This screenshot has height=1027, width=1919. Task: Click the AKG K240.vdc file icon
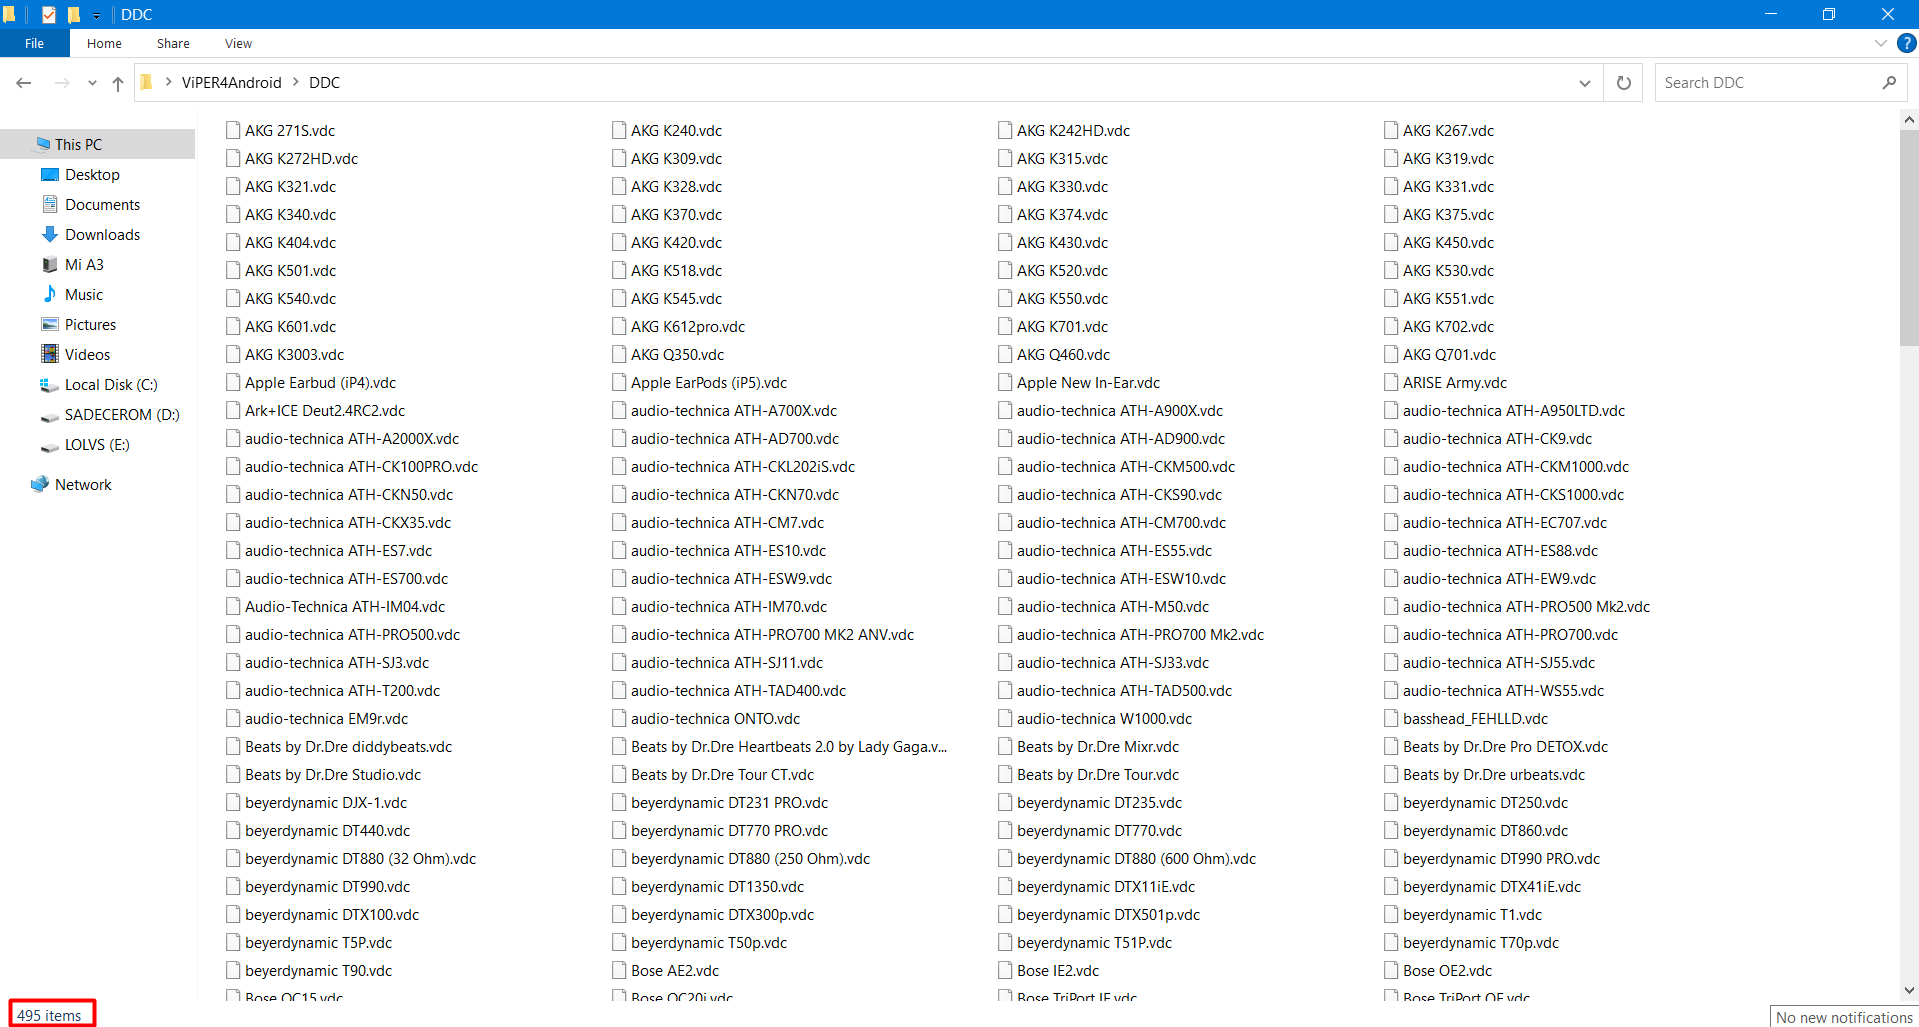click(619, 130)
